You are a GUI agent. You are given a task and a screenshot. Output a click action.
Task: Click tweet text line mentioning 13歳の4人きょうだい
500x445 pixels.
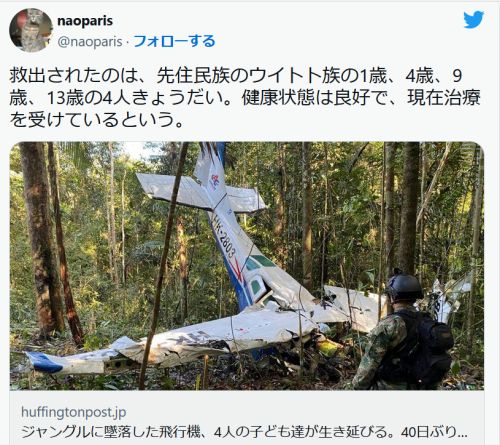[x=245, y=97]
